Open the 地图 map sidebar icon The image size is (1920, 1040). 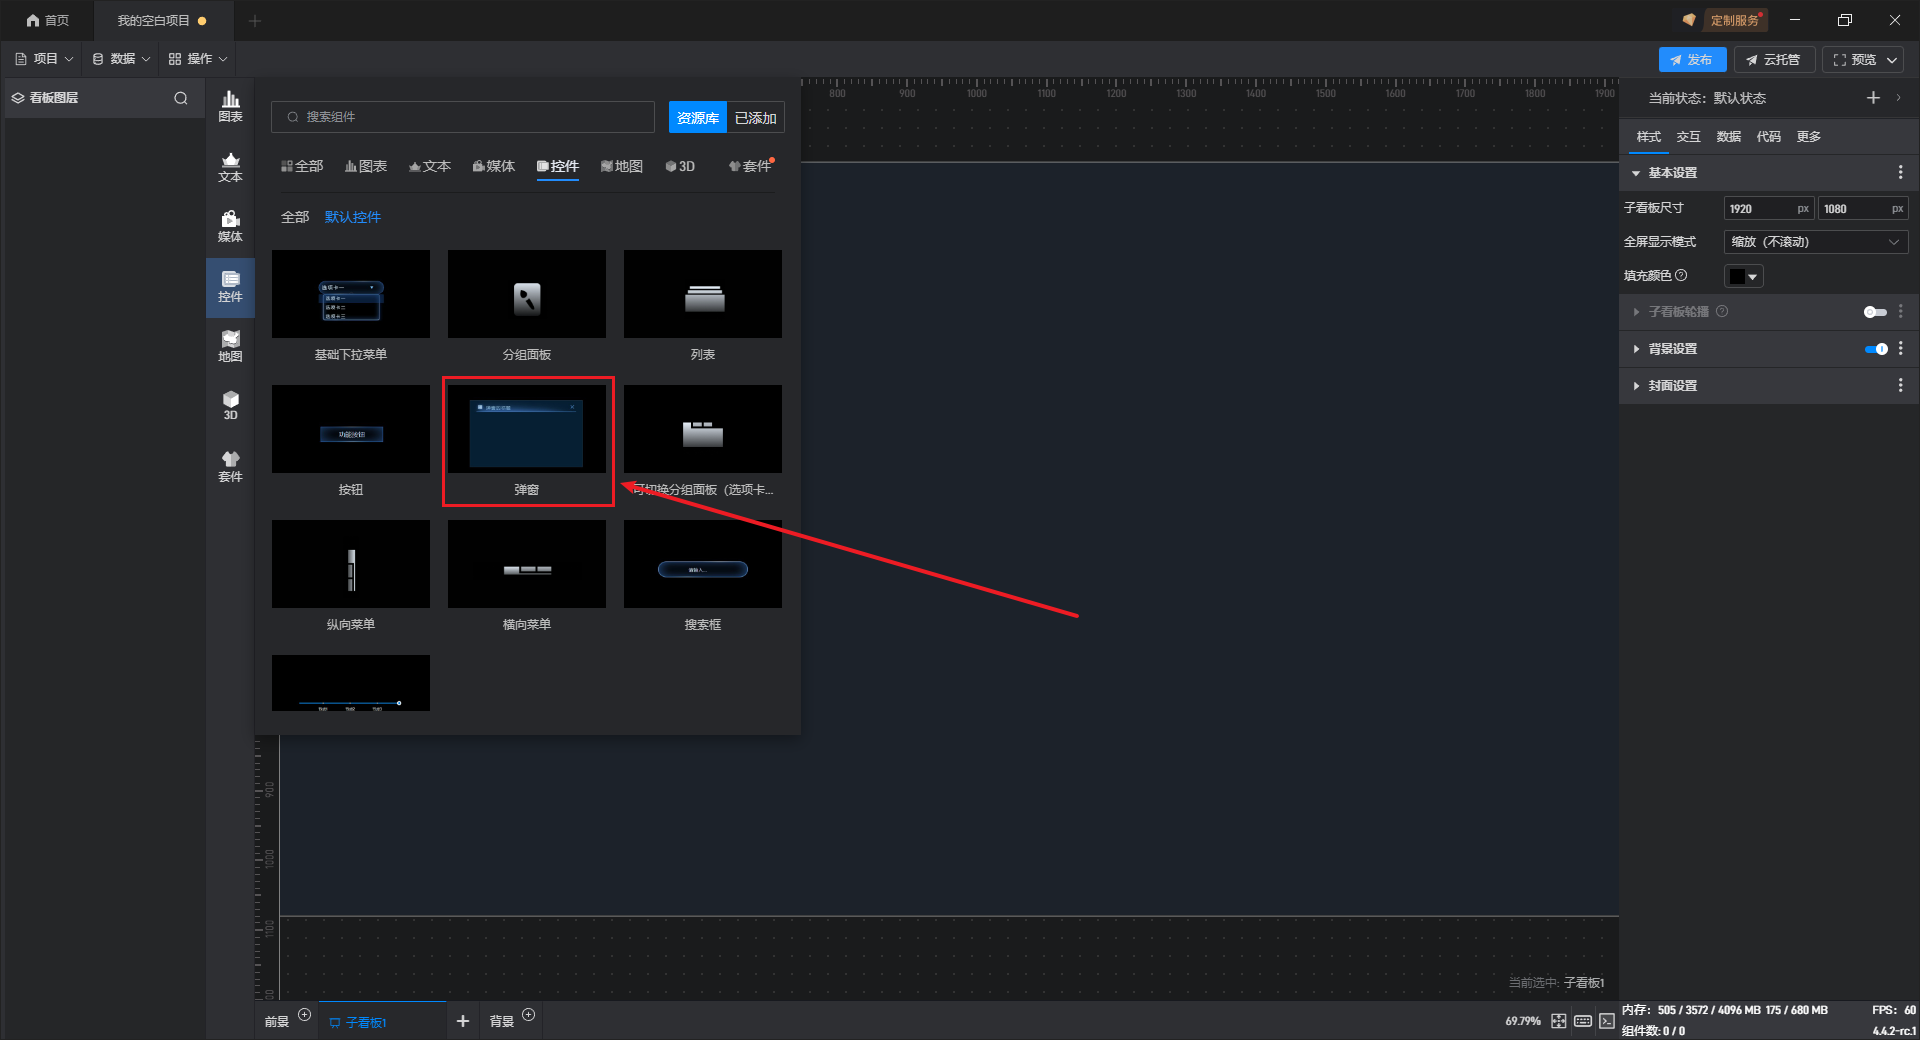[x=230, y=346]
